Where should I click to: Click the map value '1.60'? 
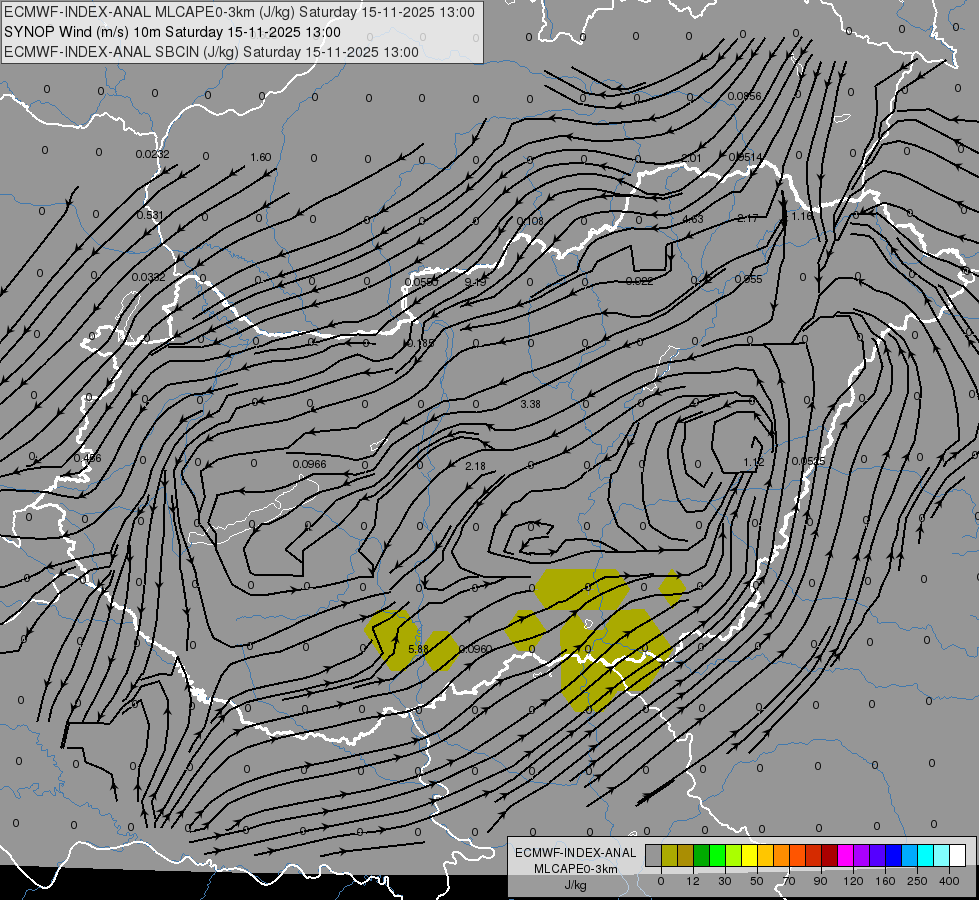pos(260,157)
